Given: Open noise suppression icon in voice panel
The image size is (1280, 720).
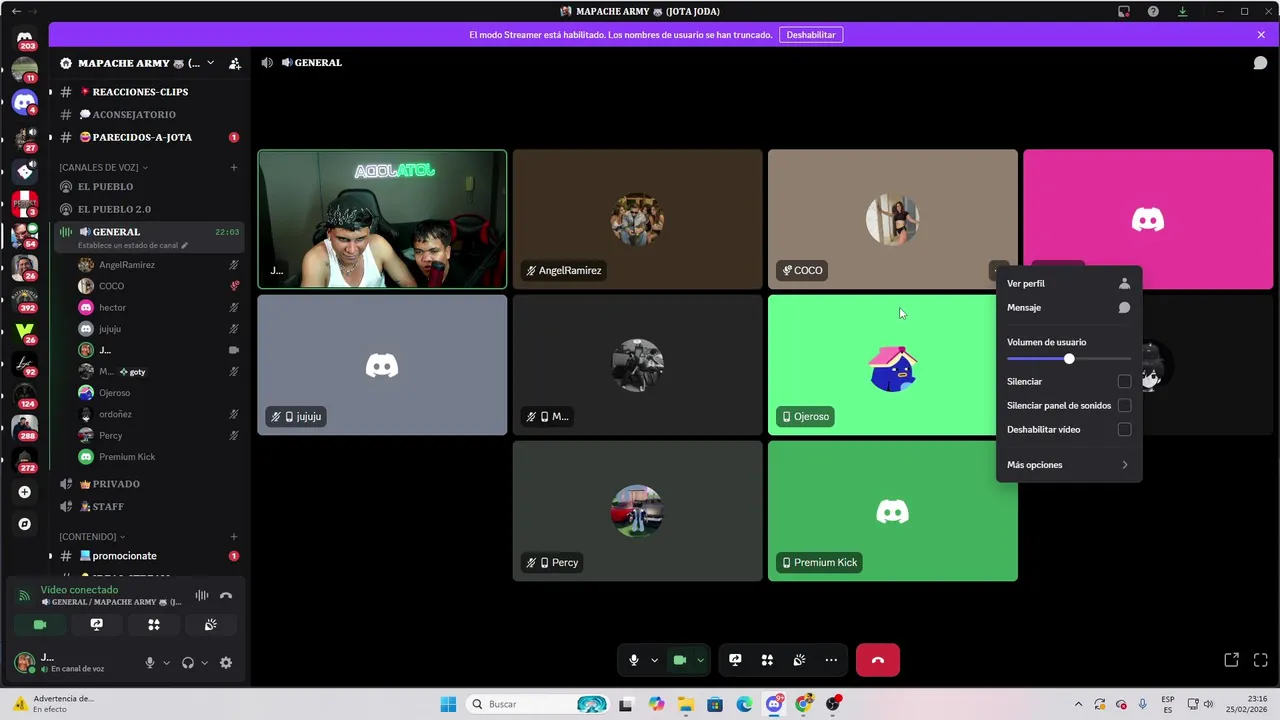Looking at the screenshot, I should tap(202, 595).
